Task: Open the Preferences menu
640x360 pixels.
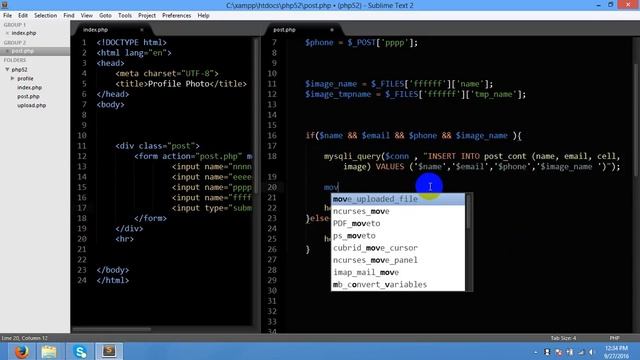Action: coord(176,16)
